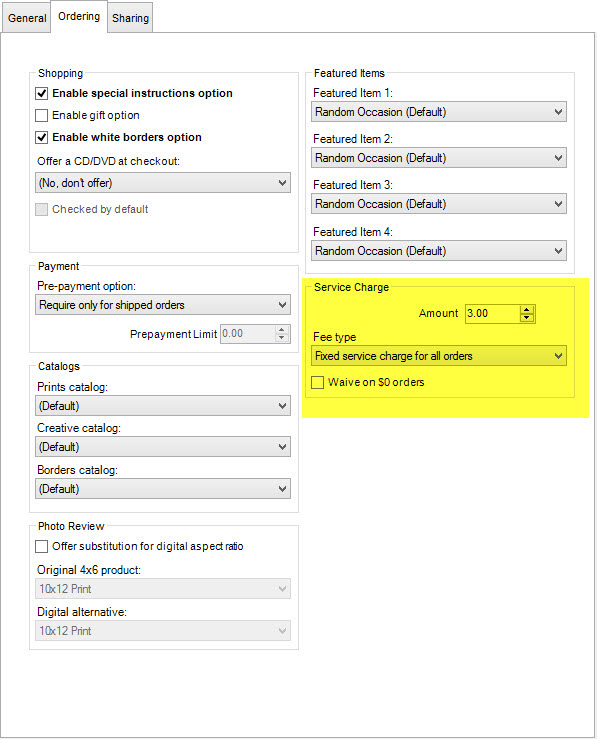Screen dimensions: 597x739
Task: Increase Service Charge amount with up arrow
Action: [527, 310]
